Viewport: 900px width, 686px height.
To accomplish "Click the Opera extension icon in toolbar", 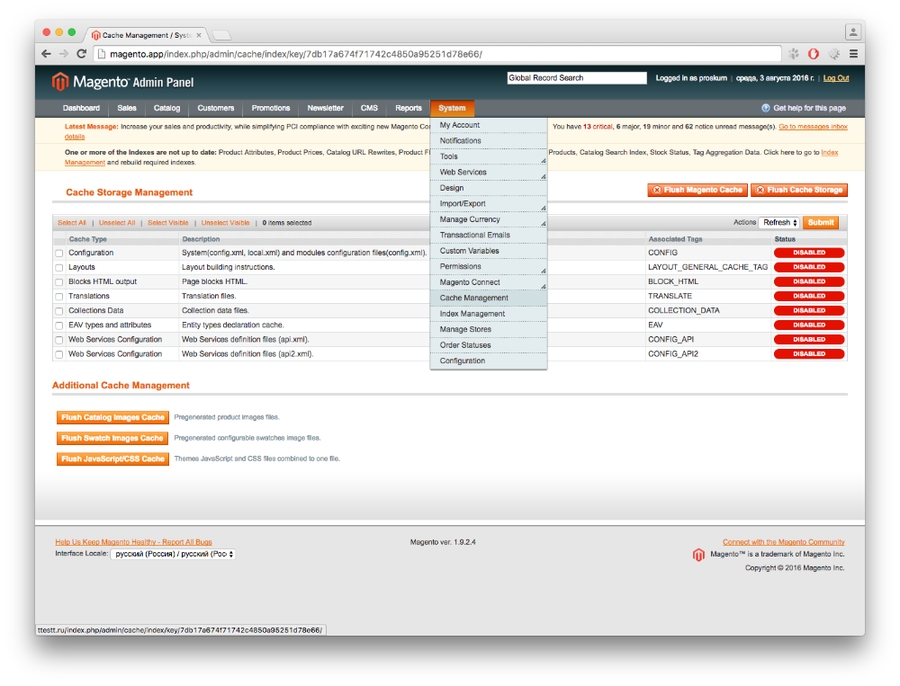I will click(x=813, y=54).
